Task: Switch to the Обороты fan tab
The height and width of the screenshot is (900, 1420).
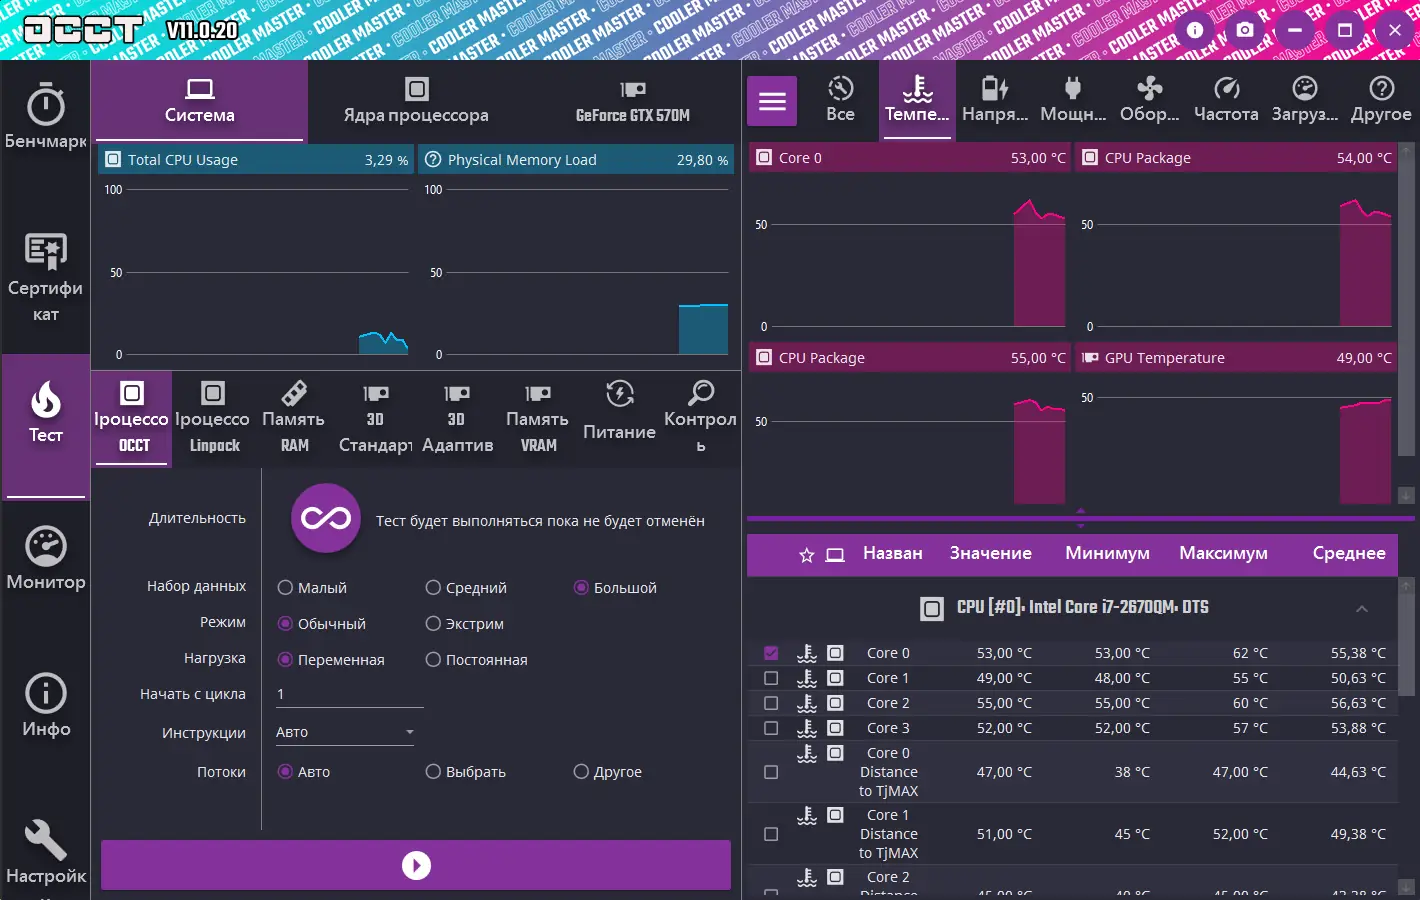Action: (1149, 100)
